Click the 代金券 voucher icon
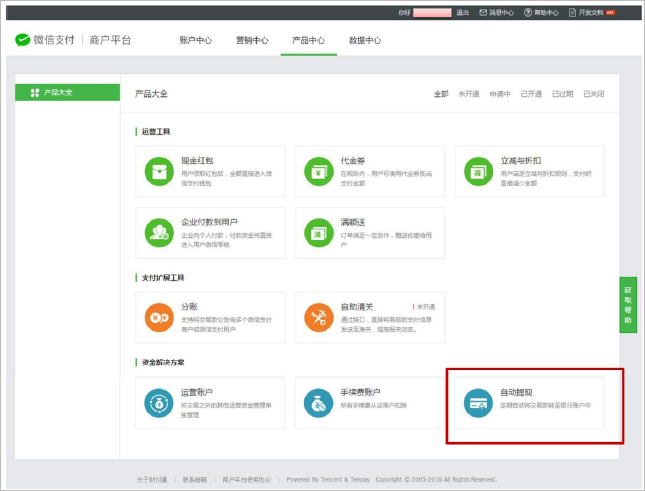 (x=319, y=171)
